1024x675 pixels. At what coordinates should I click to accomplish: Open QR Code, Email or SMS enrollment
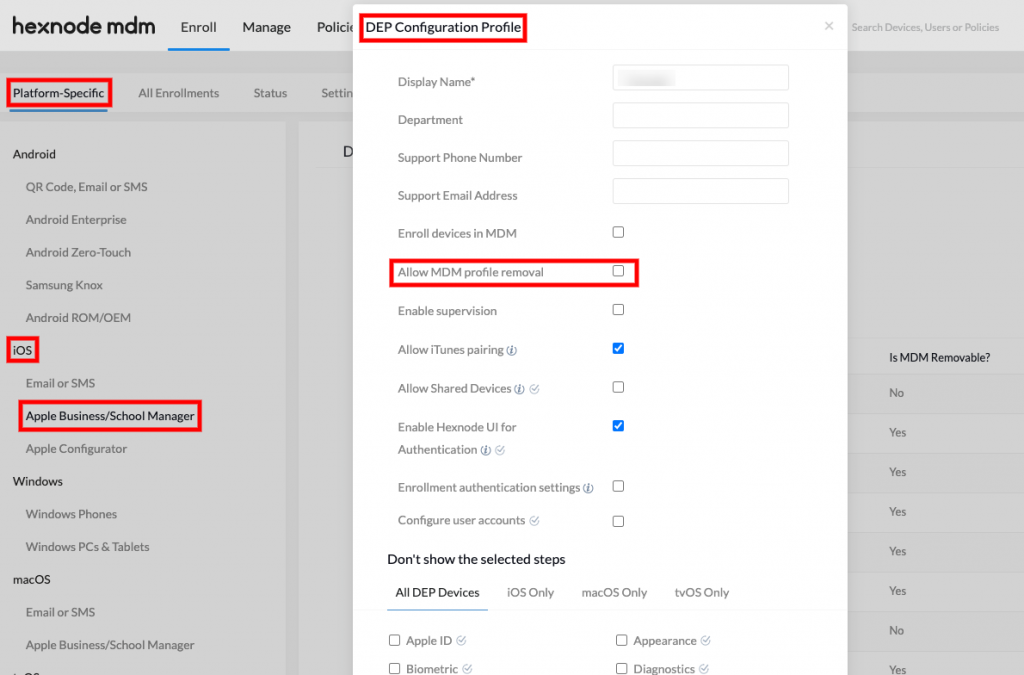pyautogui.click(x=86, y=187)
